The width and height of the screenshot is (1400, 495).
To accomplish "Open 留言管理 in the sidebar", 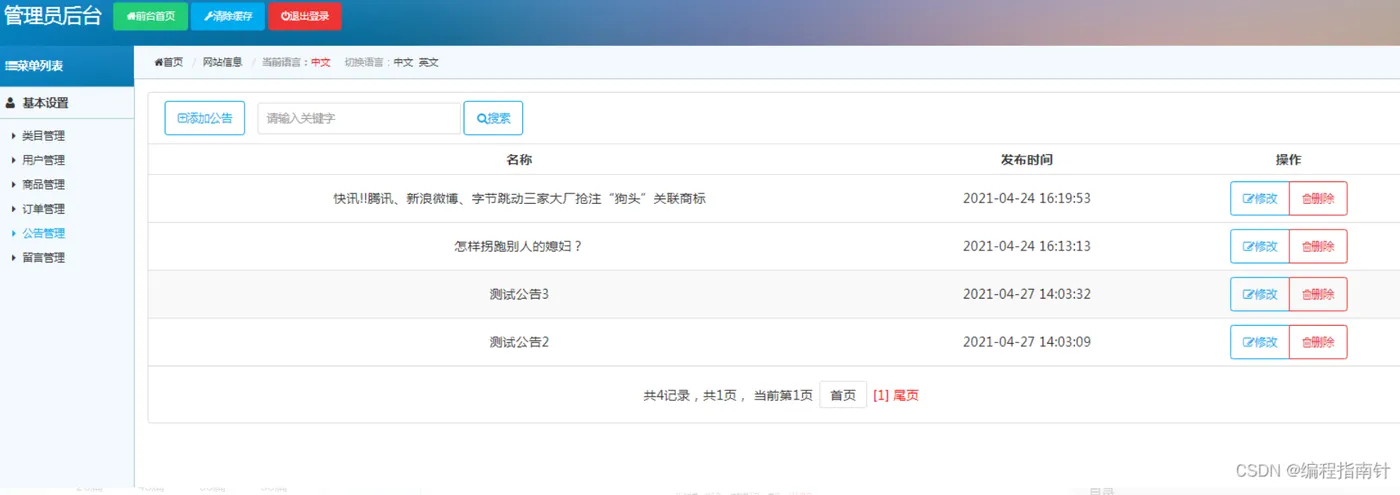I will [x=43, y=257].
